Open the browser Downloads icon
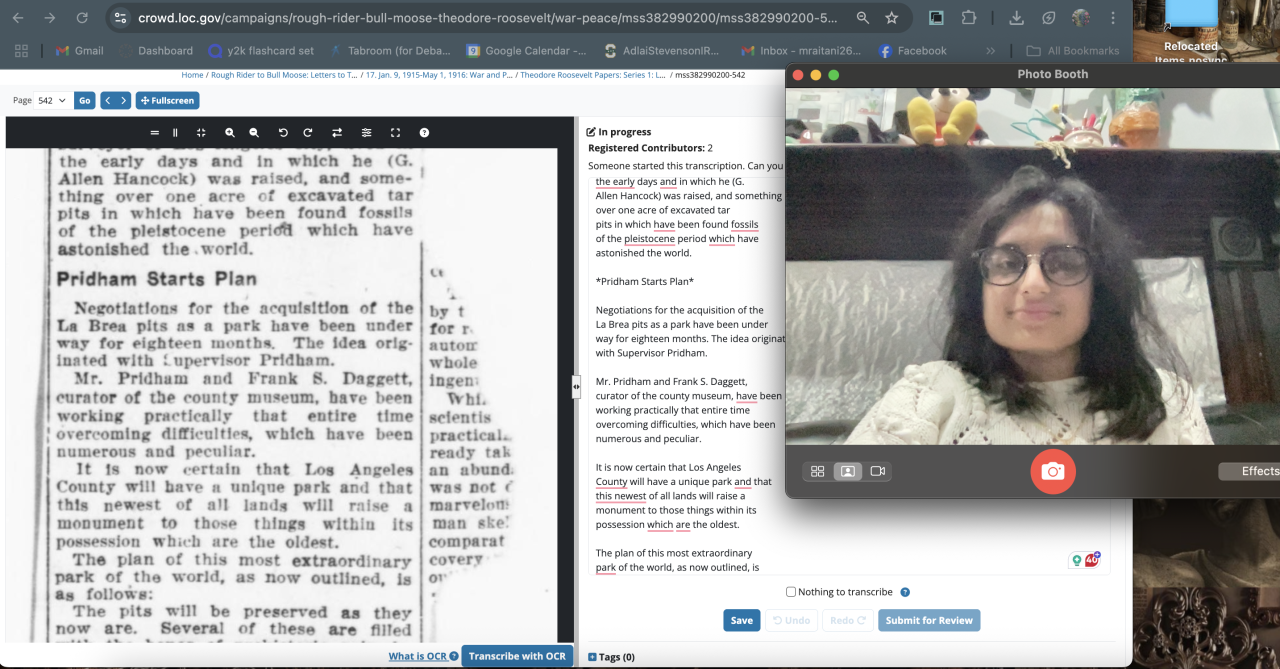Screen dimensions: 1280x669 tap(1017, 18)
